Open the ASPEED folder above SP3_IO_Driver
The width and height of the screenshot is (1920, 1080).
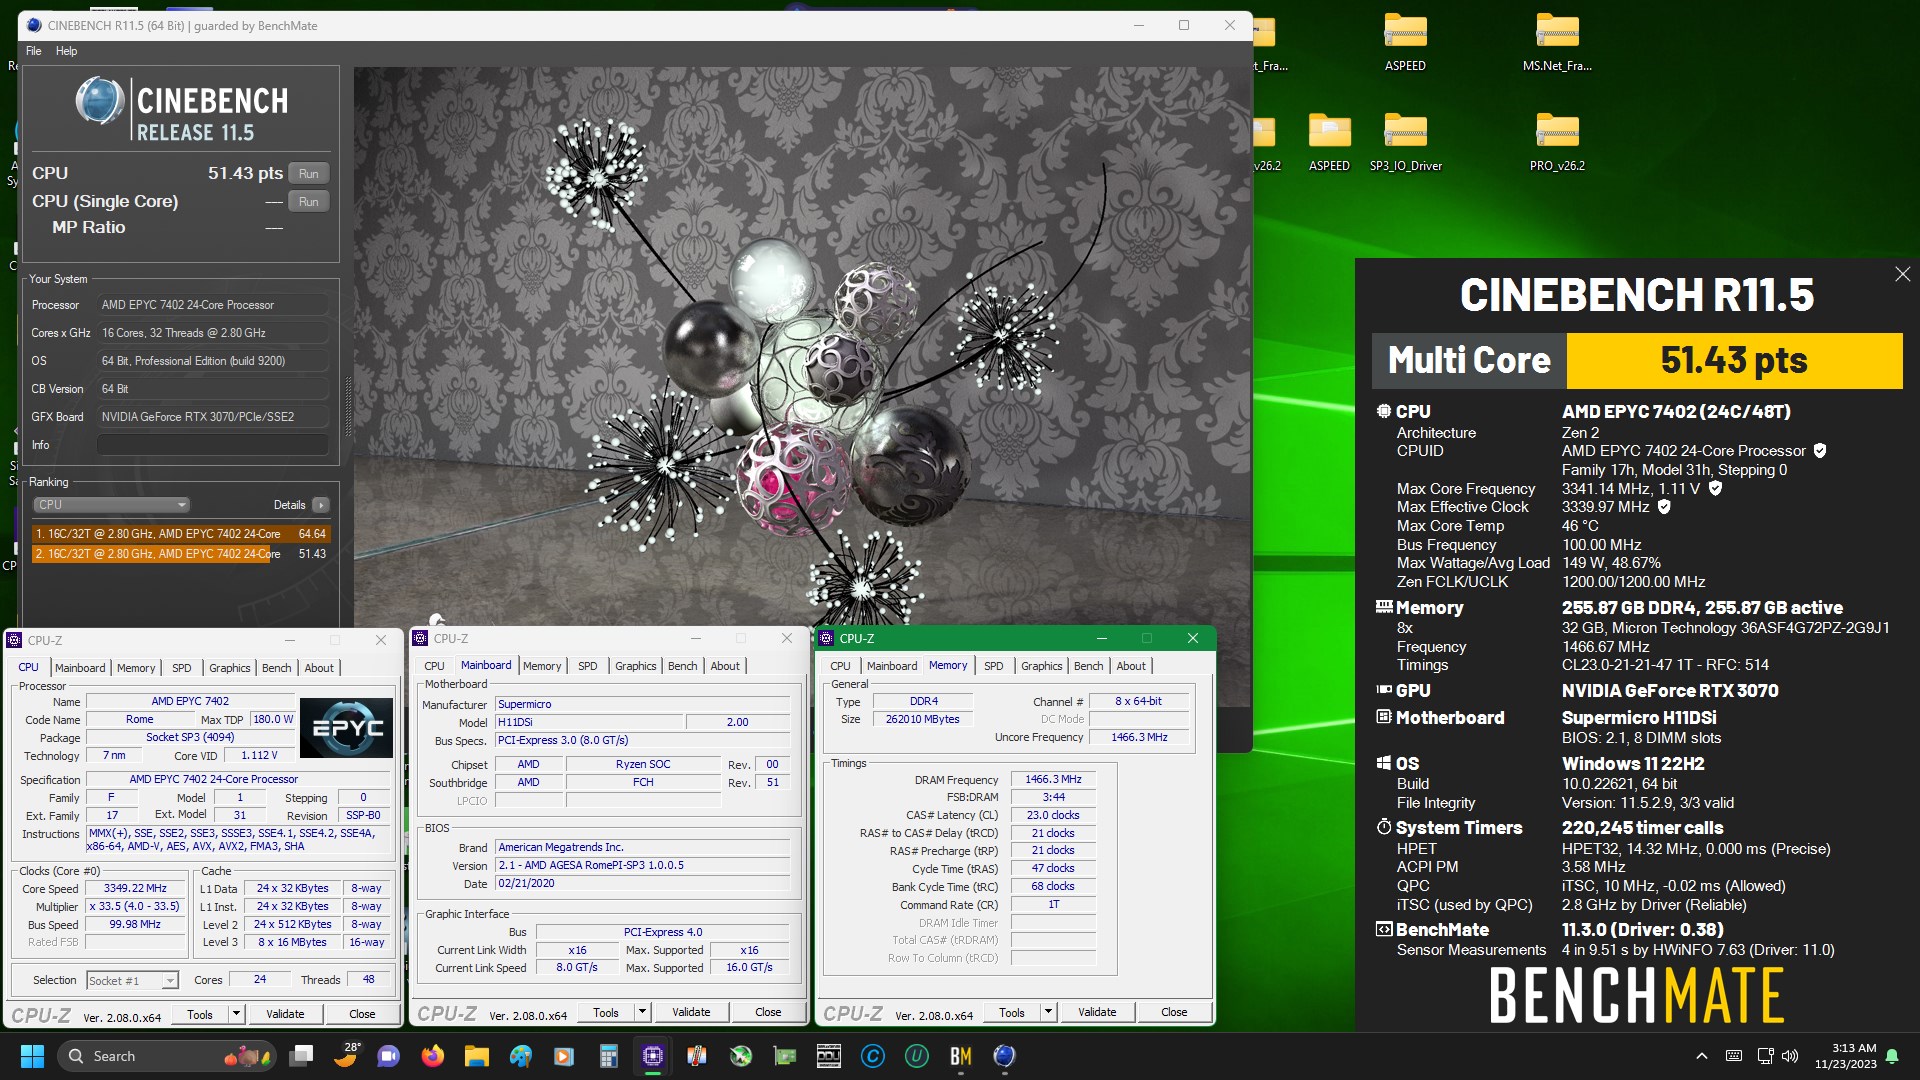point(1405,43)
